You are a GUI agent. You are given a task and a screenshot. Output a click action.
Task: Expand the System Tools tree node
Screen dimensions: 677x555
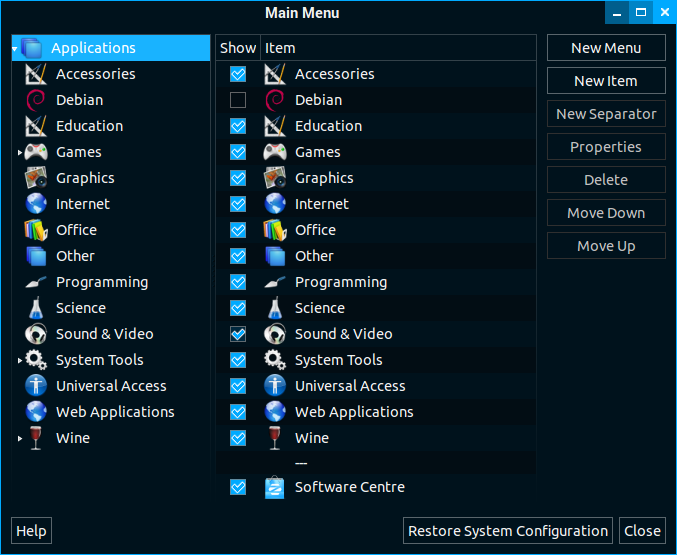coord(19,361)
